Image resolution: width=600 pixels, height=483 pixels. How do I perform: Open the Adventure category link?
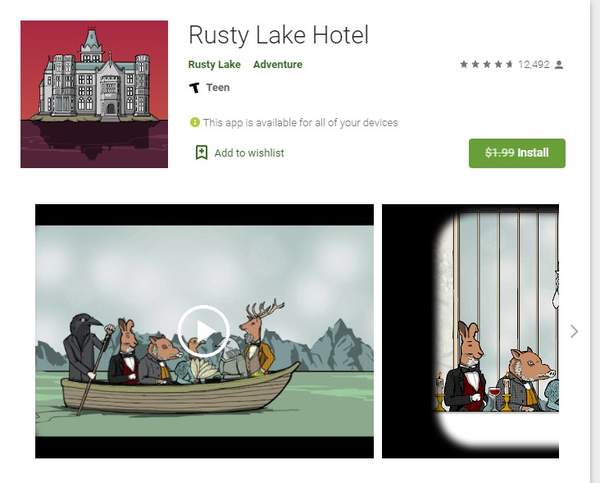click(x=278, y=64)
